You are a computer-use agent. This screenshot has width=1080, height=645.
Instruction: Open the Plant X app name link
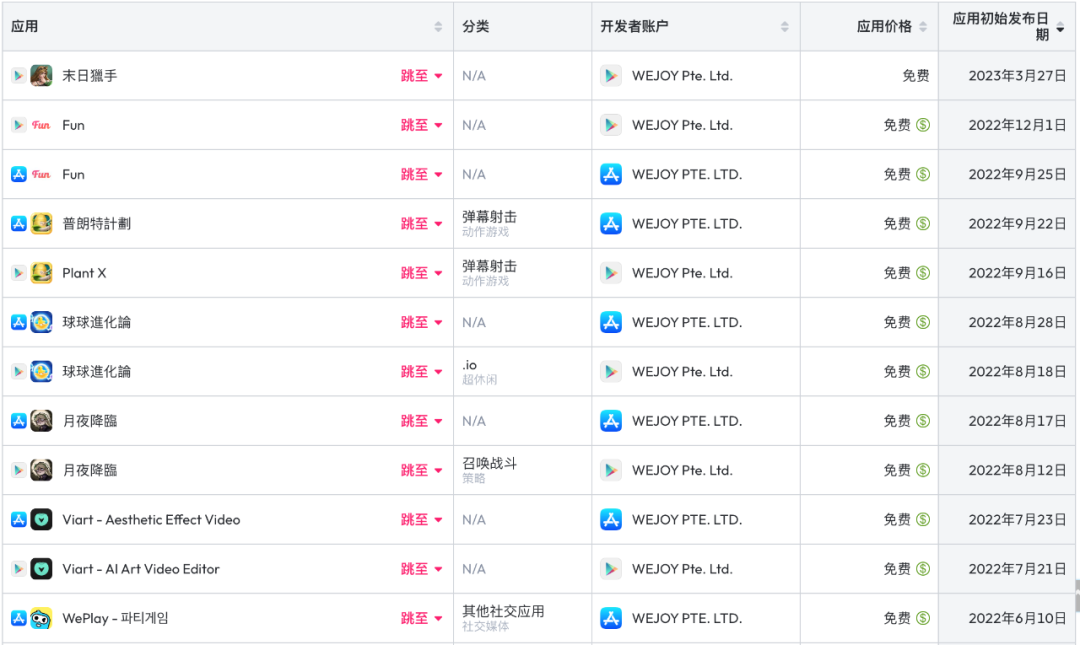pos(84,273)
